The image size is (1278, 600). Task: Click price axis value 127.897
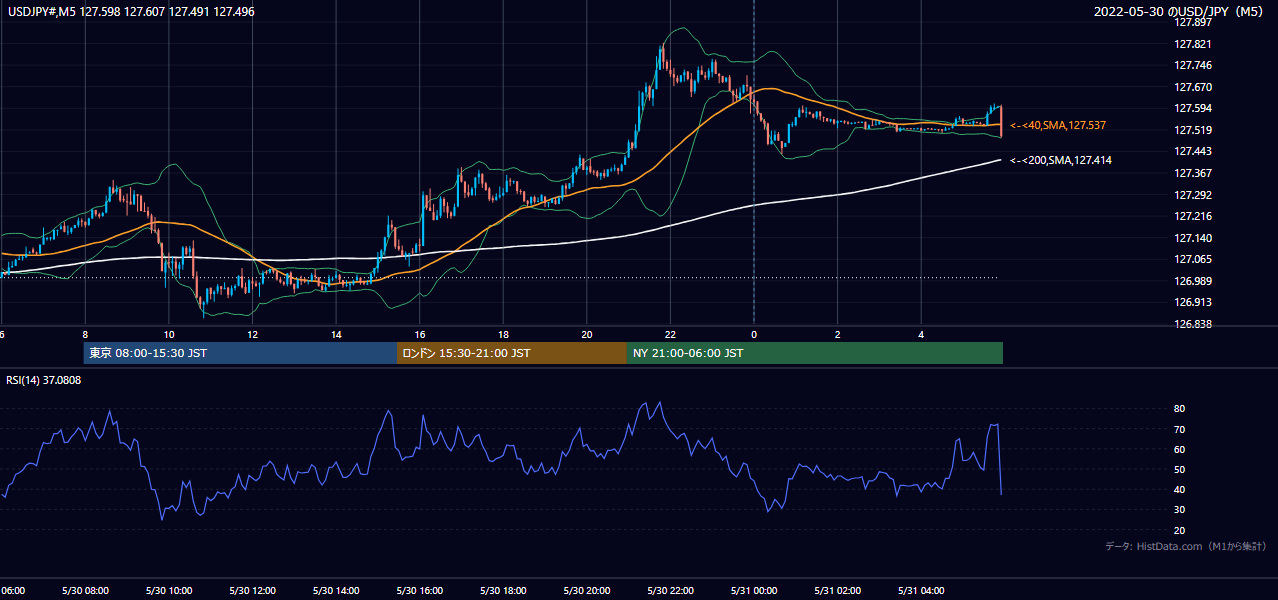pos(1191,22)
